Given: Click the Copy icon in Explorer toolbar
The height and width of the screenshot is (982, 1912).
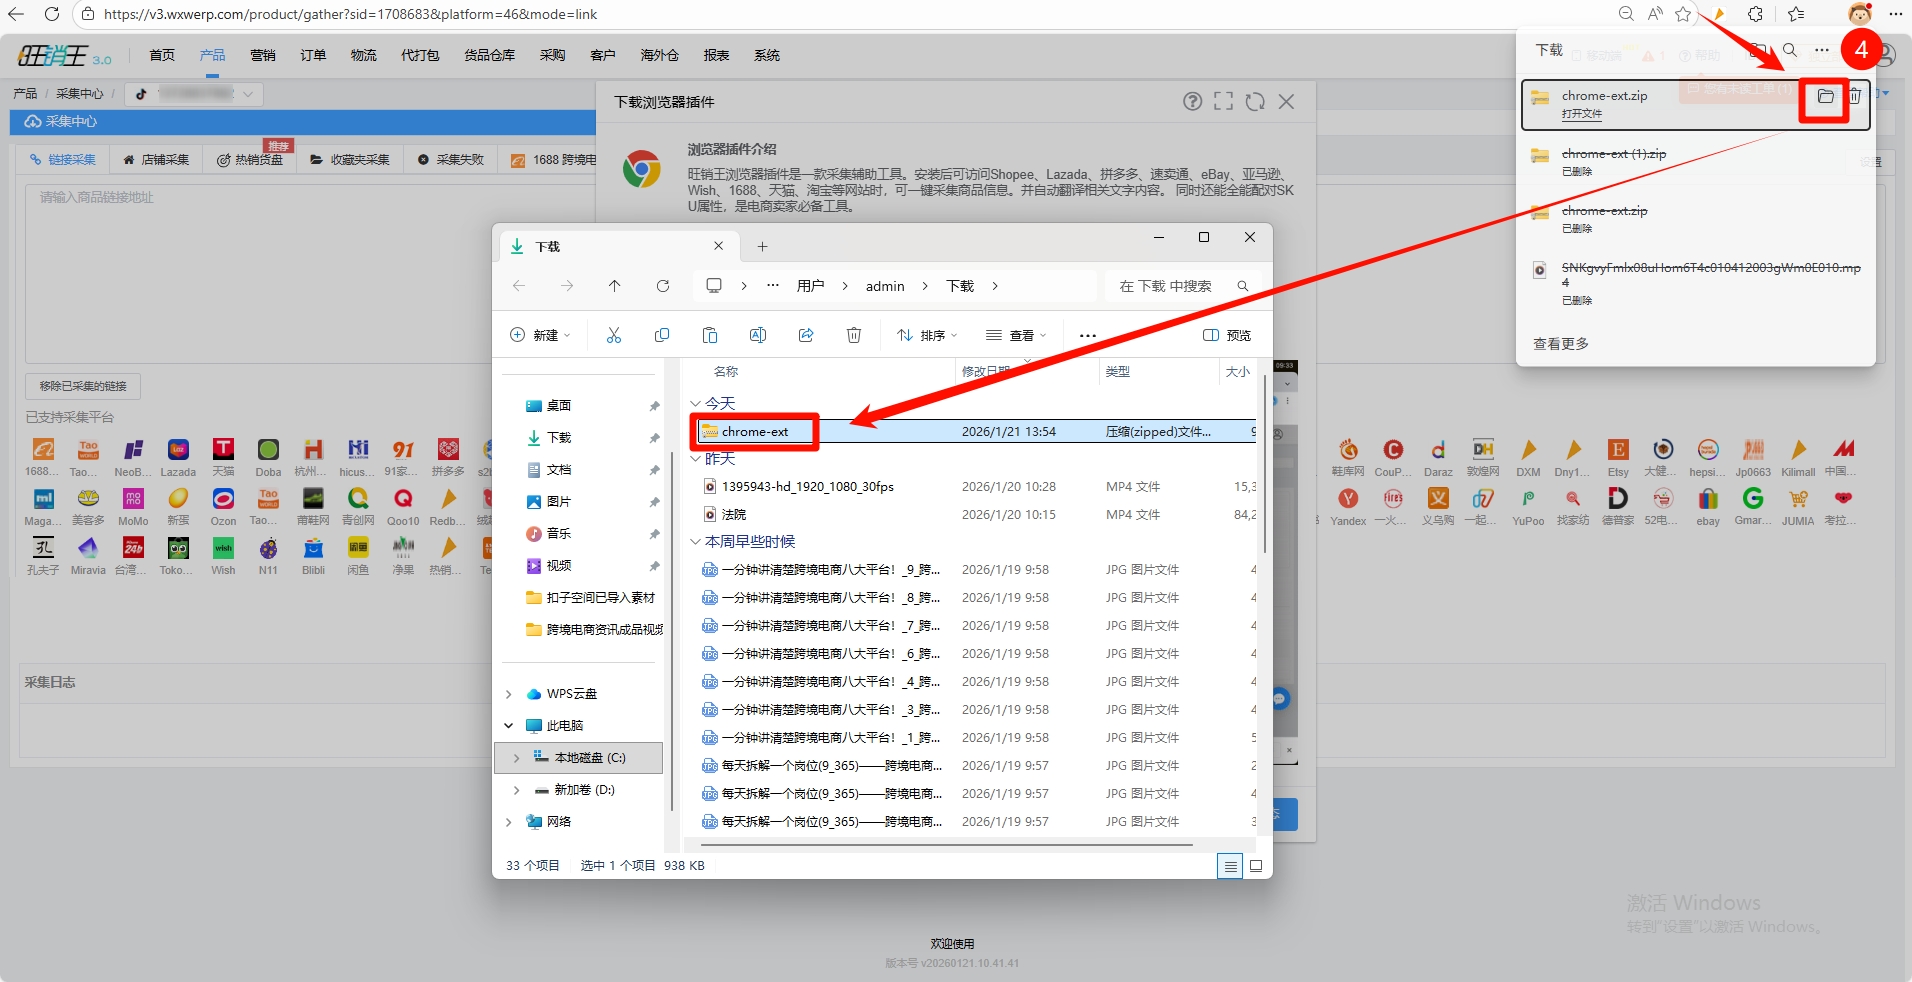Looking at the screenshot, I should coord(662,335).
